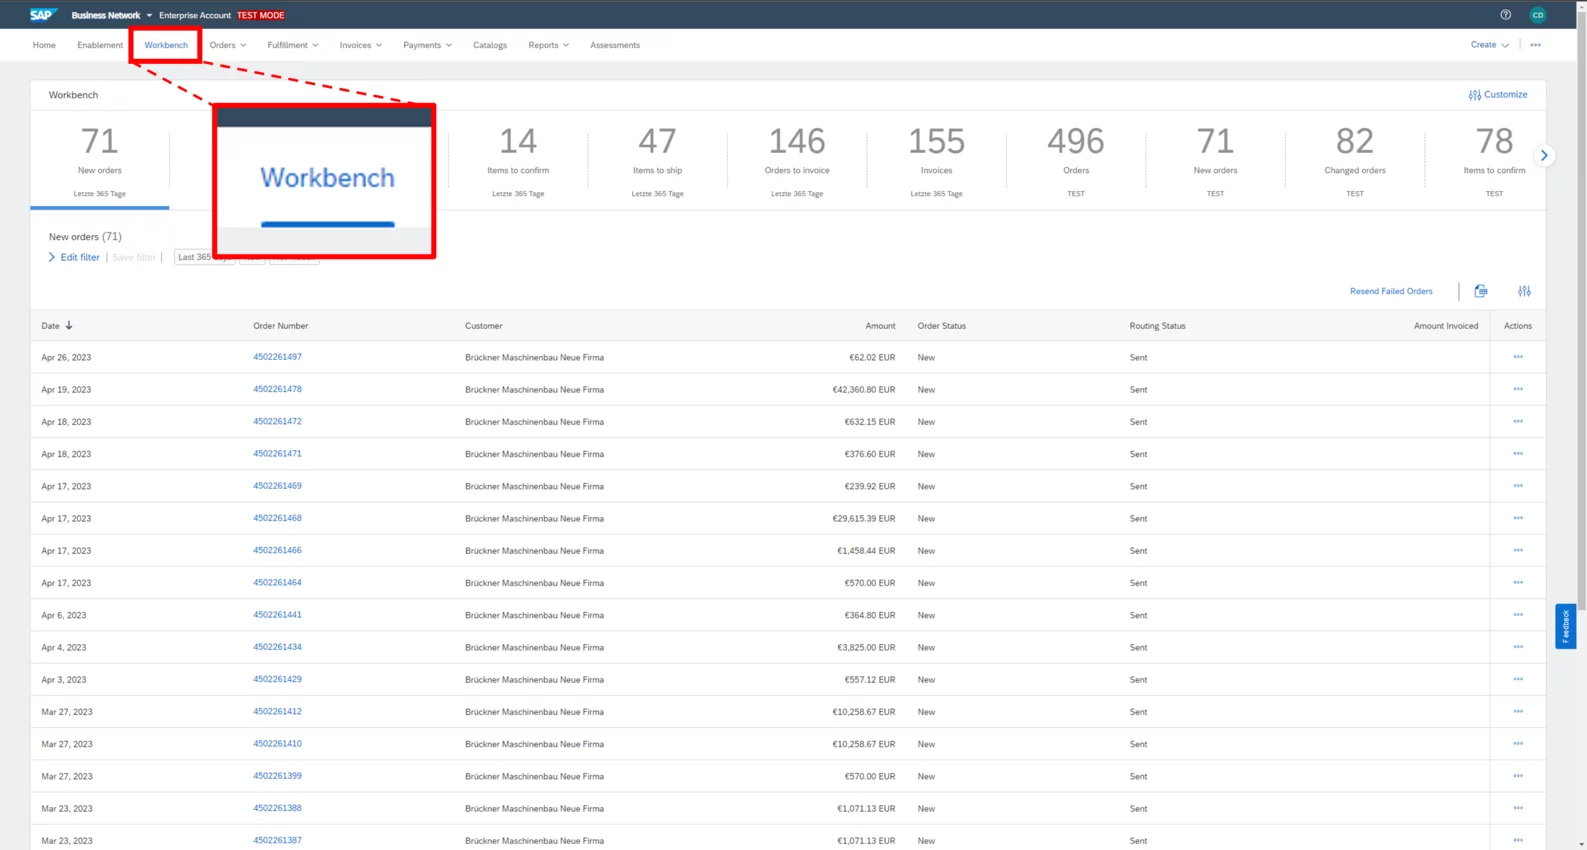The image size is (1587, 850).
Task: Open the Enablement tab
Action: (x=100, y=45)
